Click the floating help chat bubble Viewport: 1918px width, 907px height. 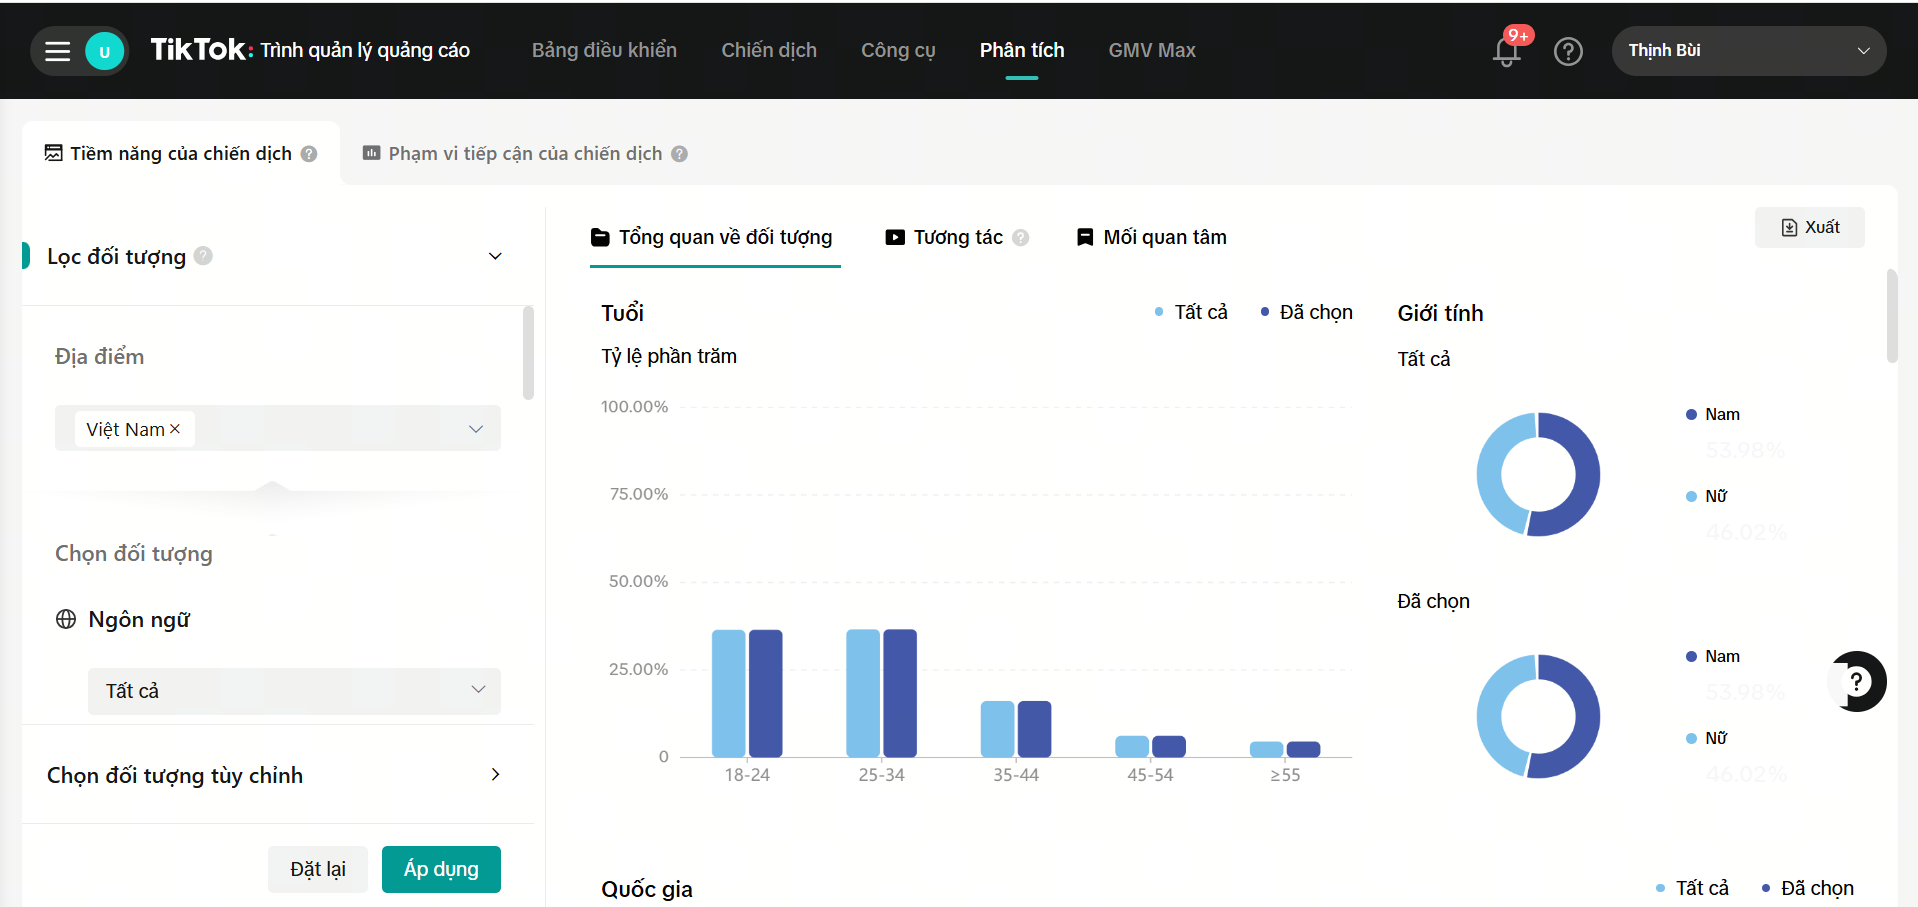click(x=1856, y=682)
